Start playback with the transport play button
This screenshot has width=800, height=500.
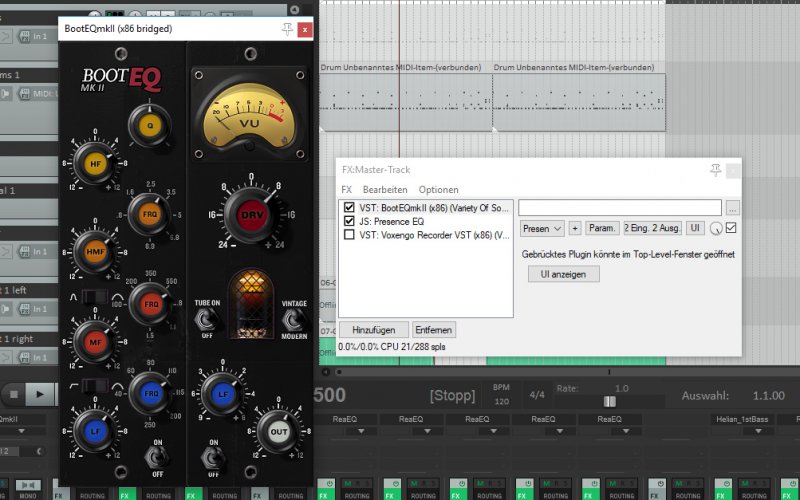pyautogui.click(x=40, y=394)
